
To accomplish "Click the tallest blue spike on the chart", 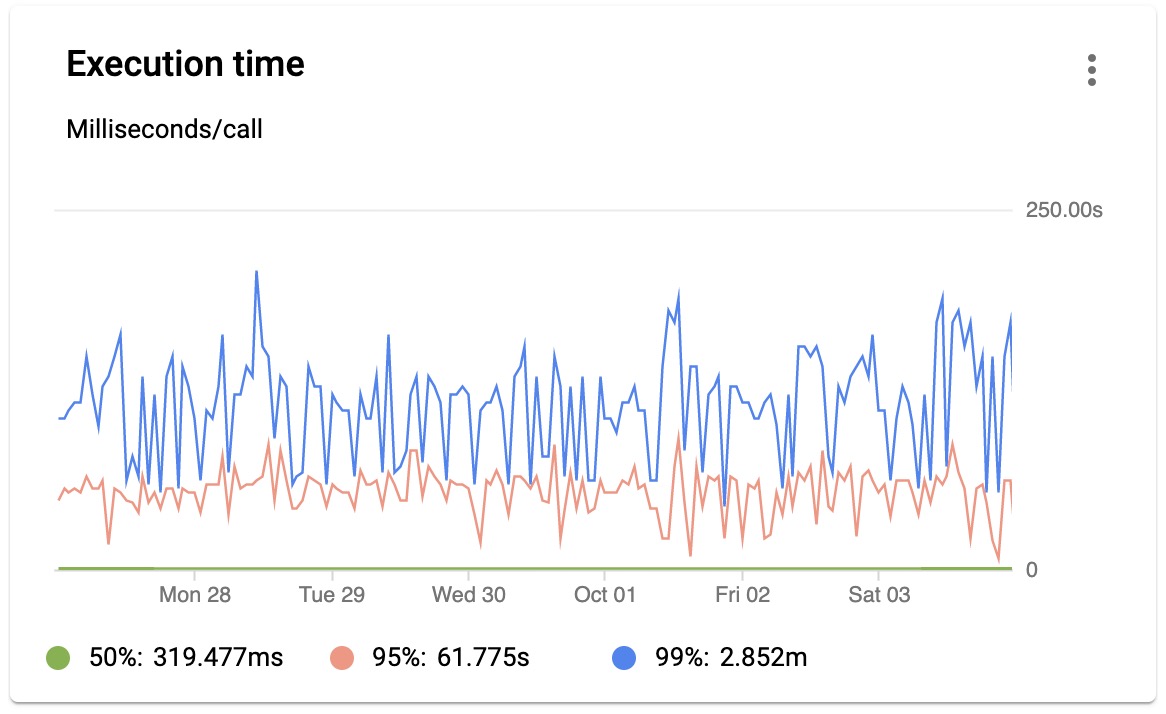I will (x=257, y=272).
